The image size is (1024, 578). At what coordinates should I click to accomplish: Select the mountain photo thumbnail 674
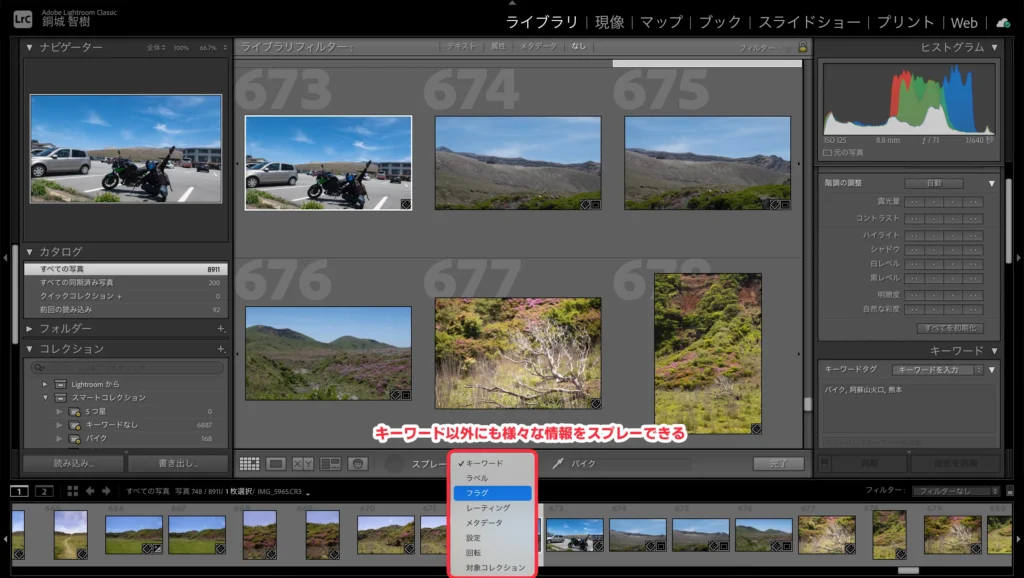click(517, 162)
